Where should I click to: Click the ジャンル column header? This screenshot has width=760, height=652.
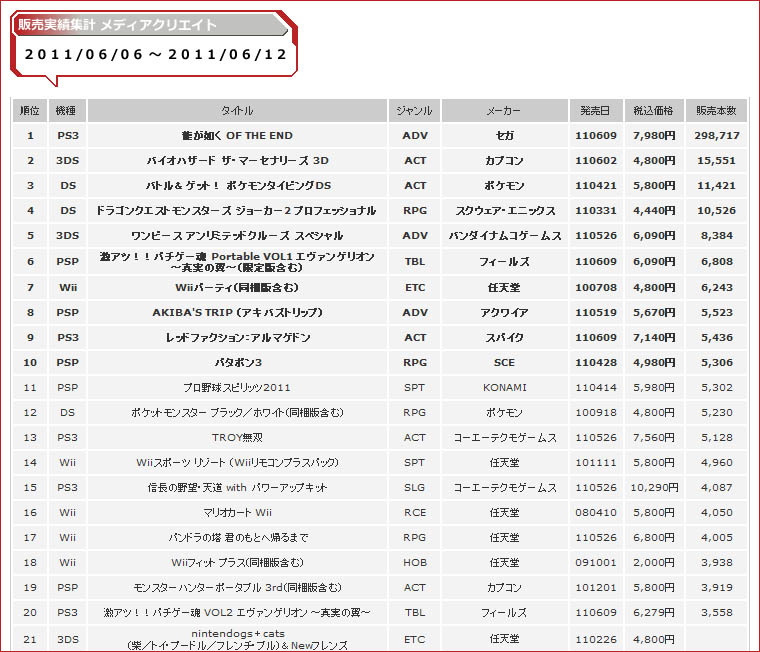point(414,111)
